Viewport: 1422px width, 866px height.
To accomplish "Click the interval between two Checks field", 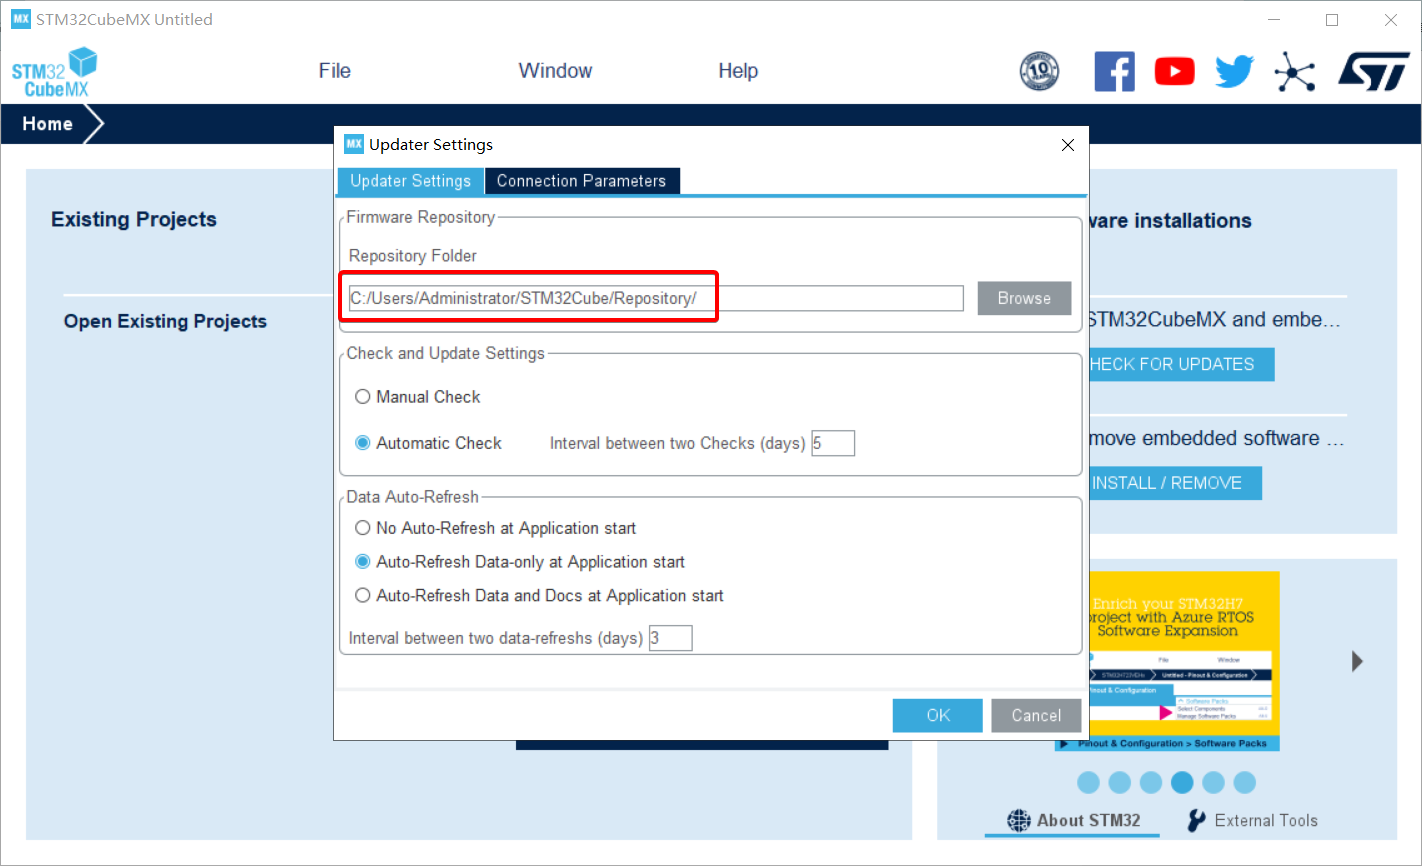I will (833, 443).
